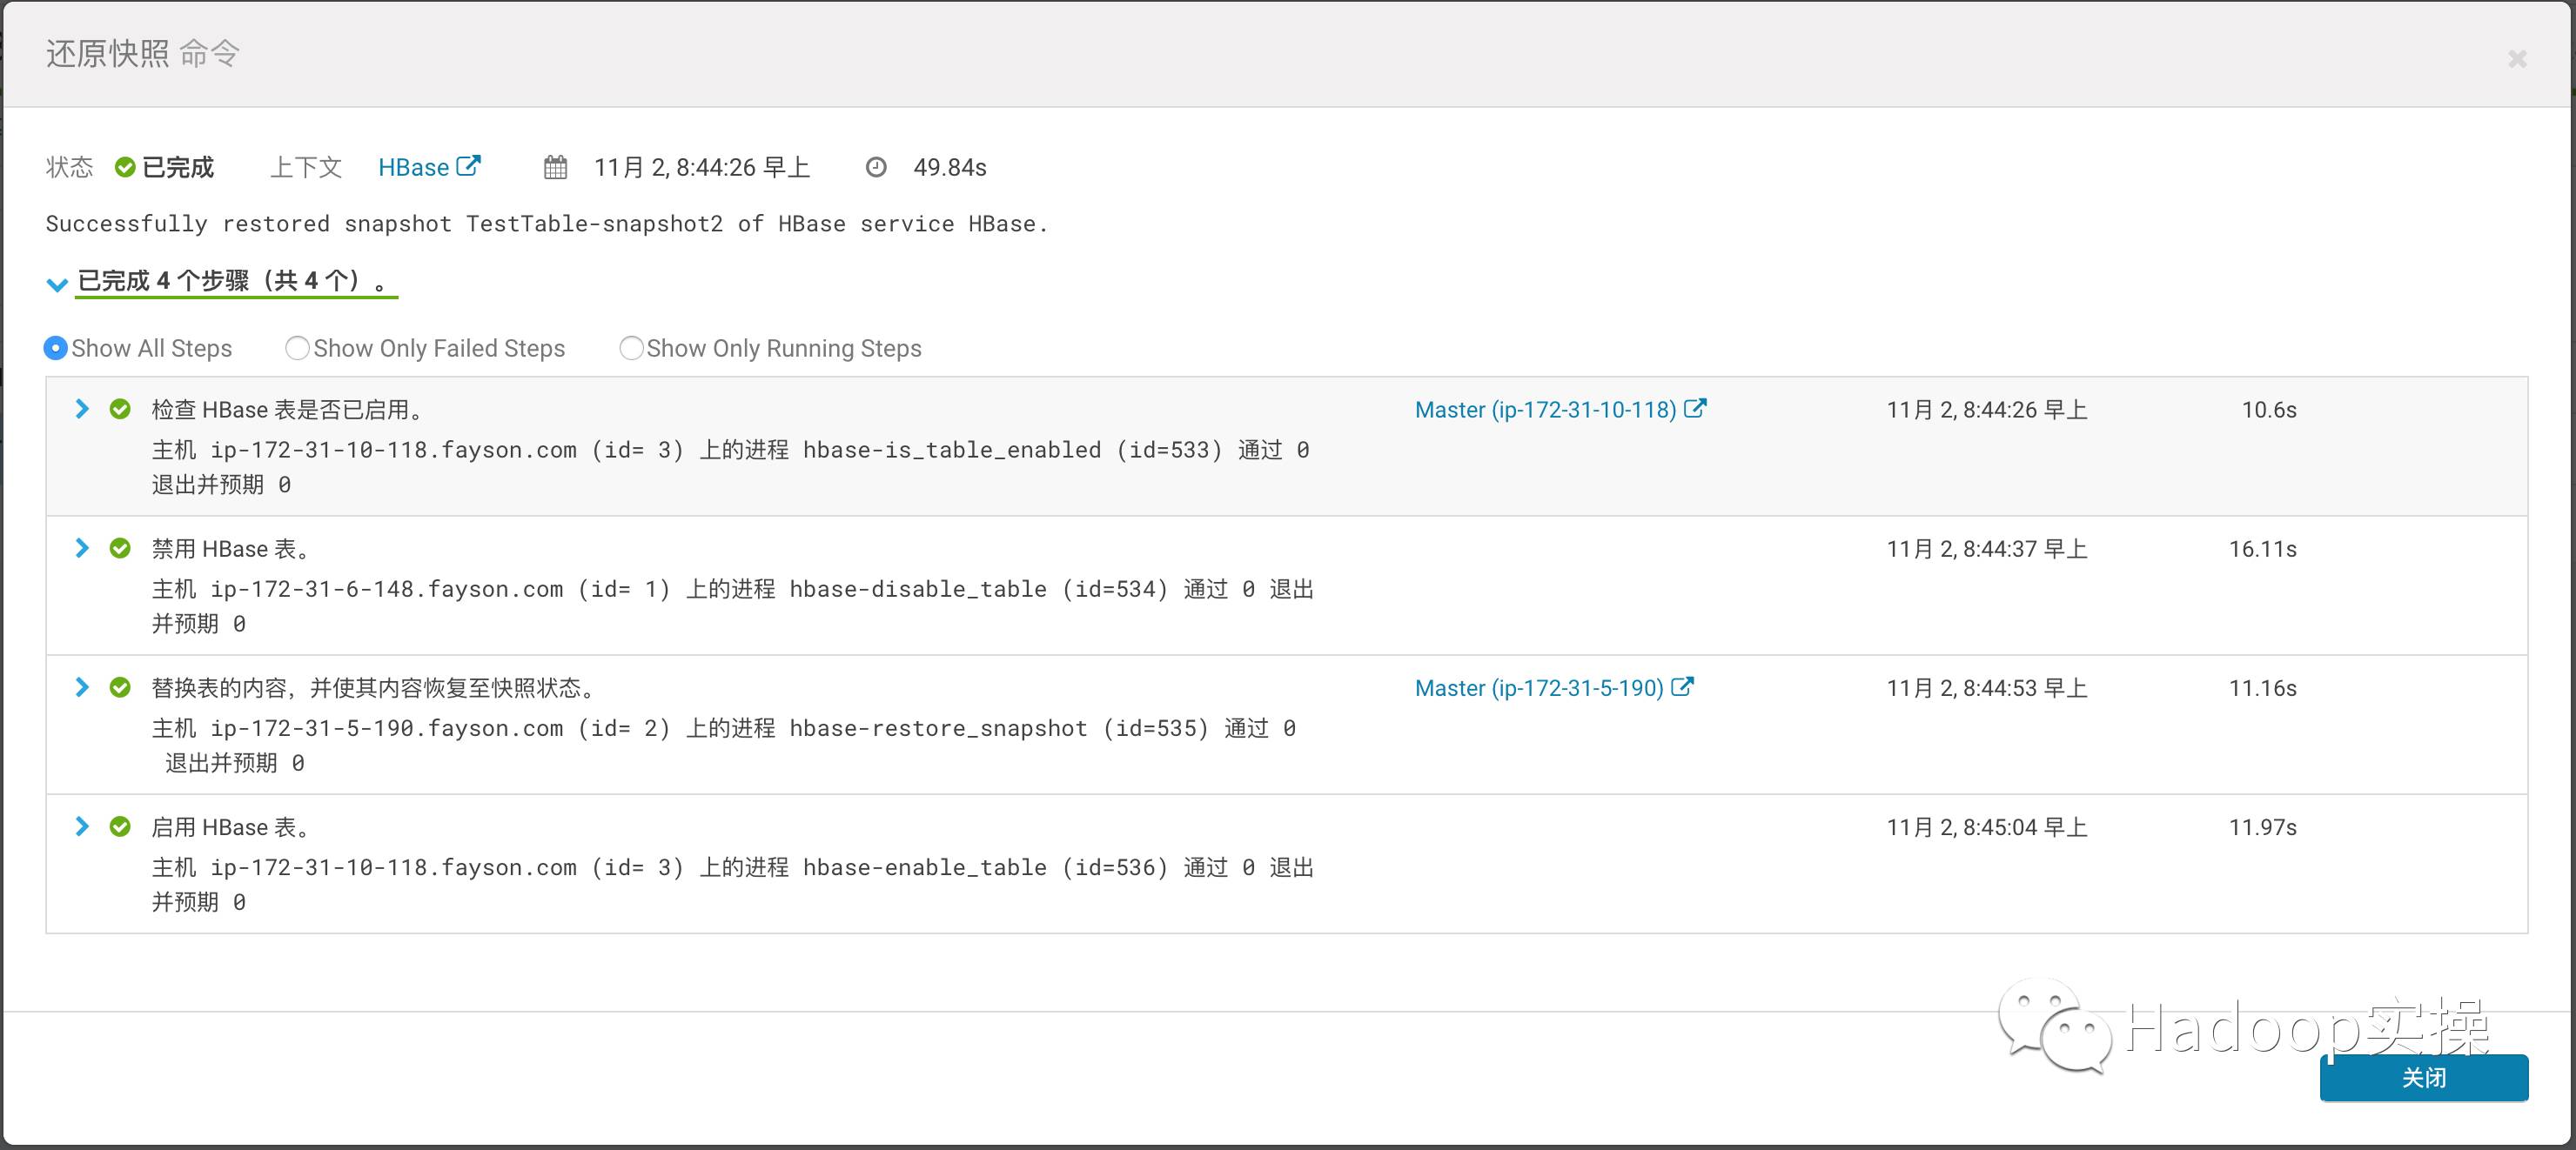Open the Master (ip-172-31-10-118) role link
Screen dimensions: 2576x1150
1545,409
